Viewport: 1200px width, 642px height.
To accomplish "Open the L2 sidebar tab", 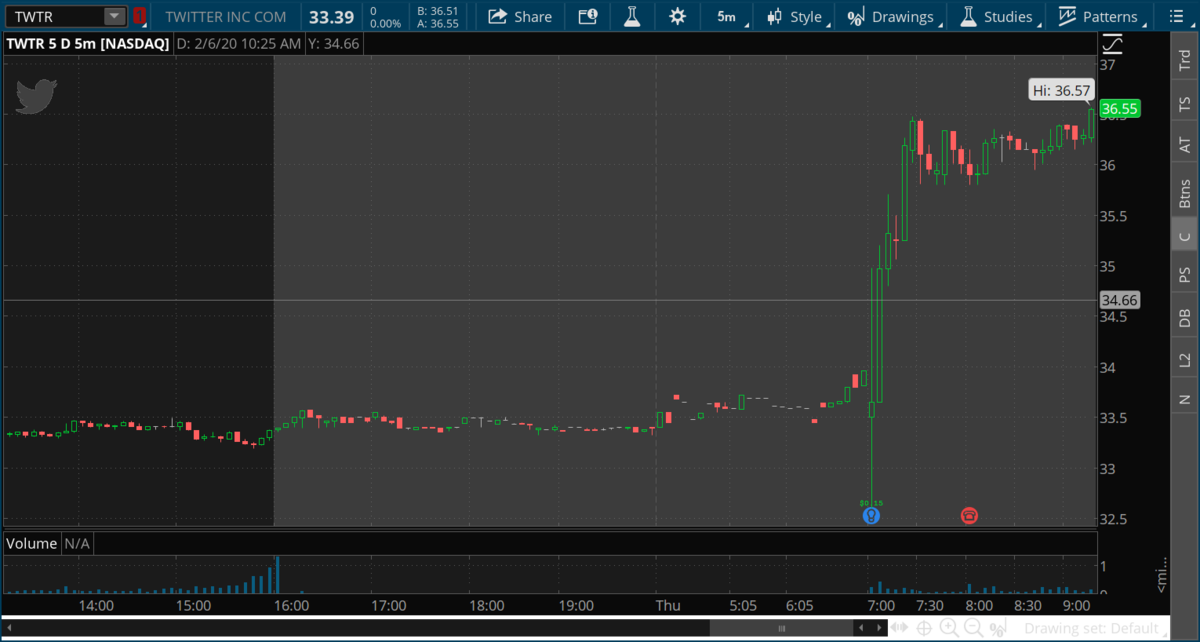I will [1185, 359].
